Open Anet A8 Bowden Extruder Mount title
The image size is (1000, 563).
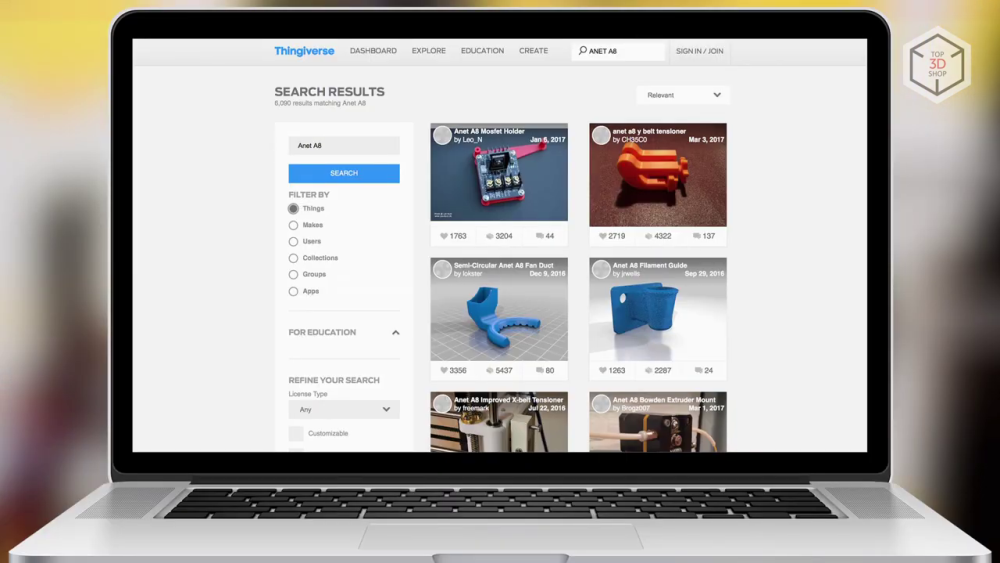(664, 400)
